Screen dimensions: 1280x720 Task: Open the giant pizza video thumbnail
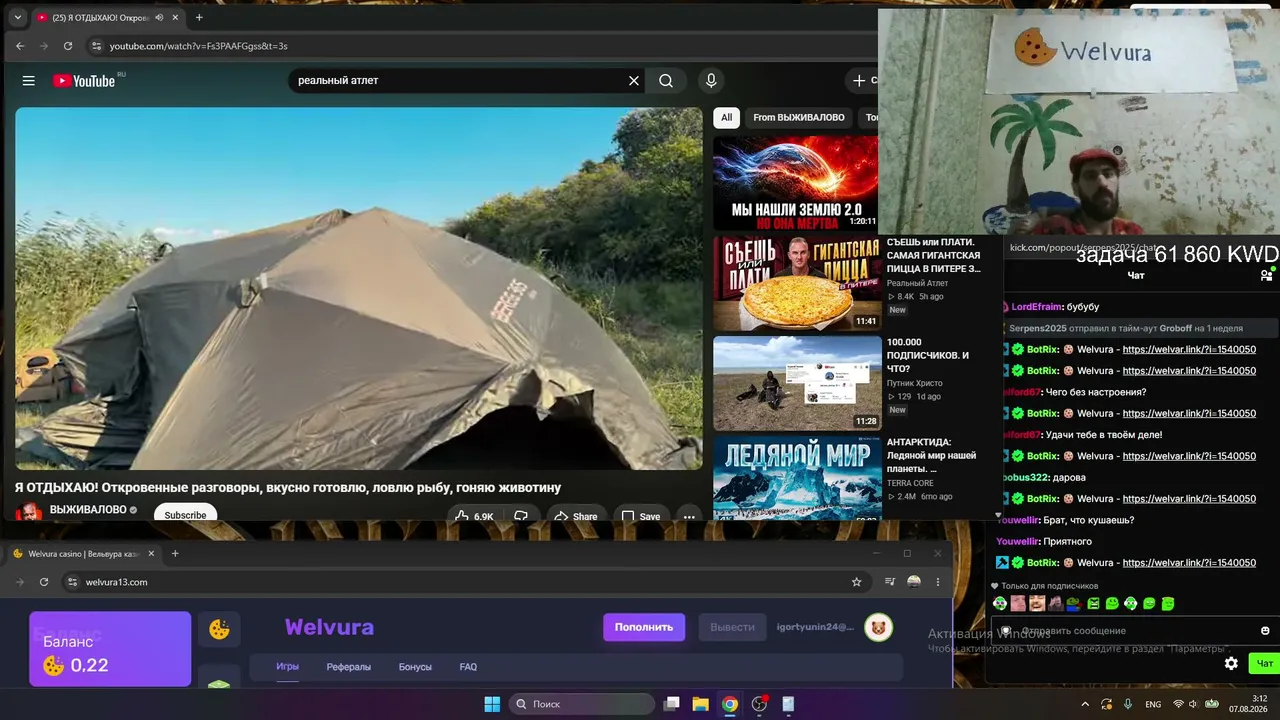796,283
